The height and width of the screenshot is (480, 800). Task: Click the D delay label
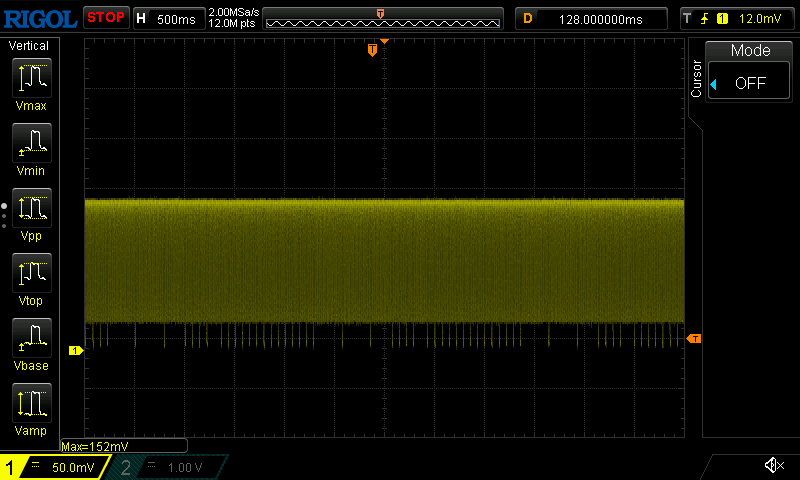coord(528,19)
